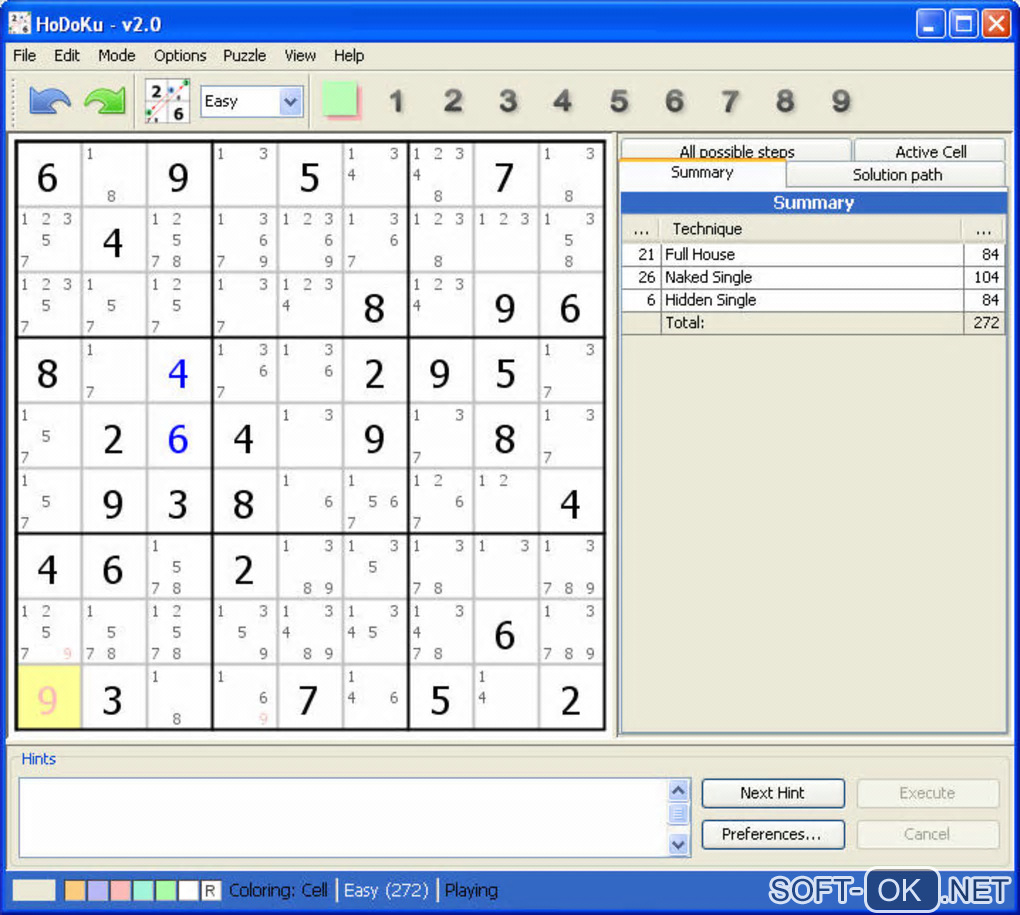Click the beige swatch at status bar start
Screen dimensions: 1020x915
(x=34, y=890)
